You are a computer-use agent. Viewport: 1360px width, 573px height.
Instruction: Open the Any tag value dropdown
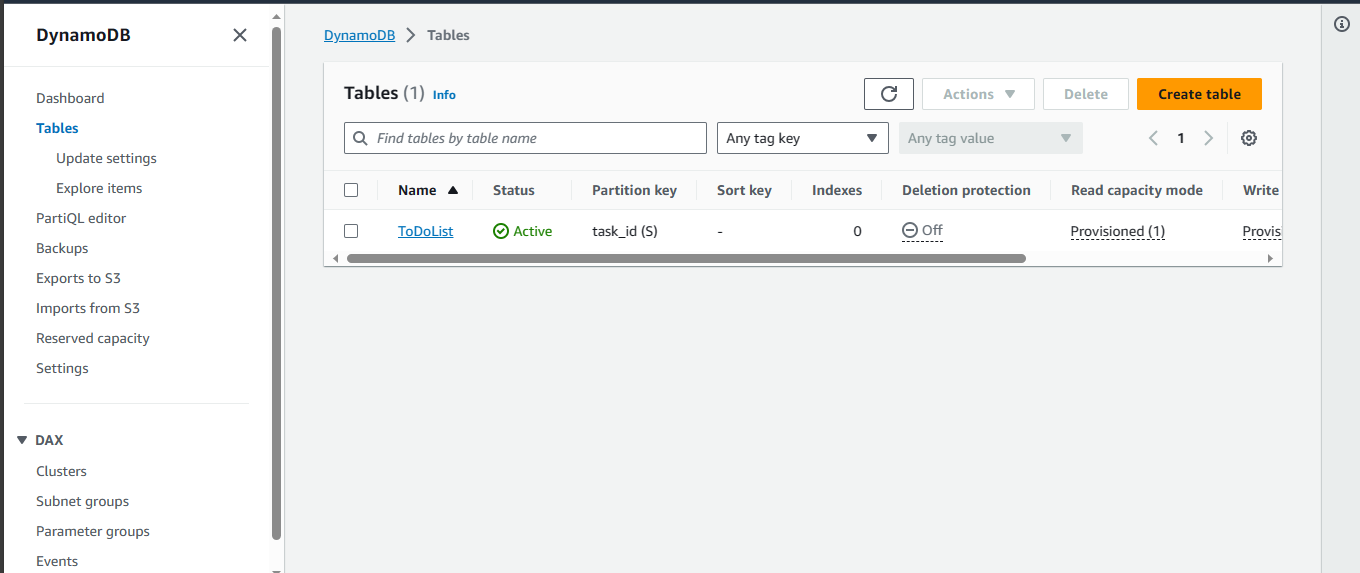tap(991, 138)
